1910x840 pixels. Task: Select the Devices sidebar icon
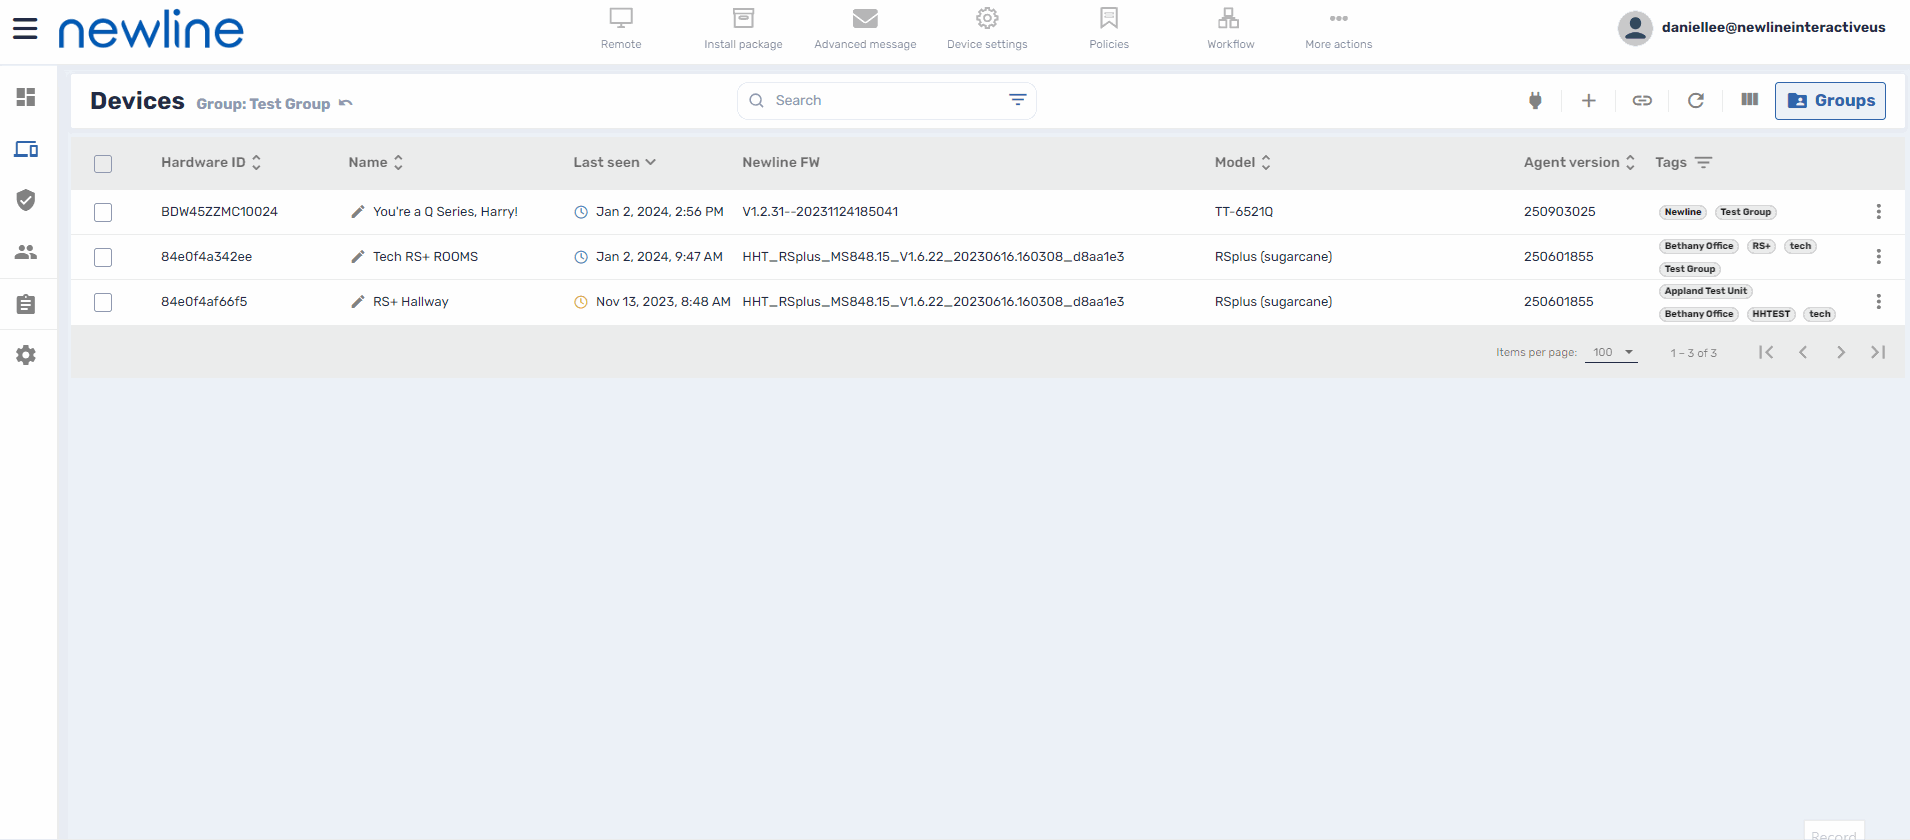click(x=26, y=149)
